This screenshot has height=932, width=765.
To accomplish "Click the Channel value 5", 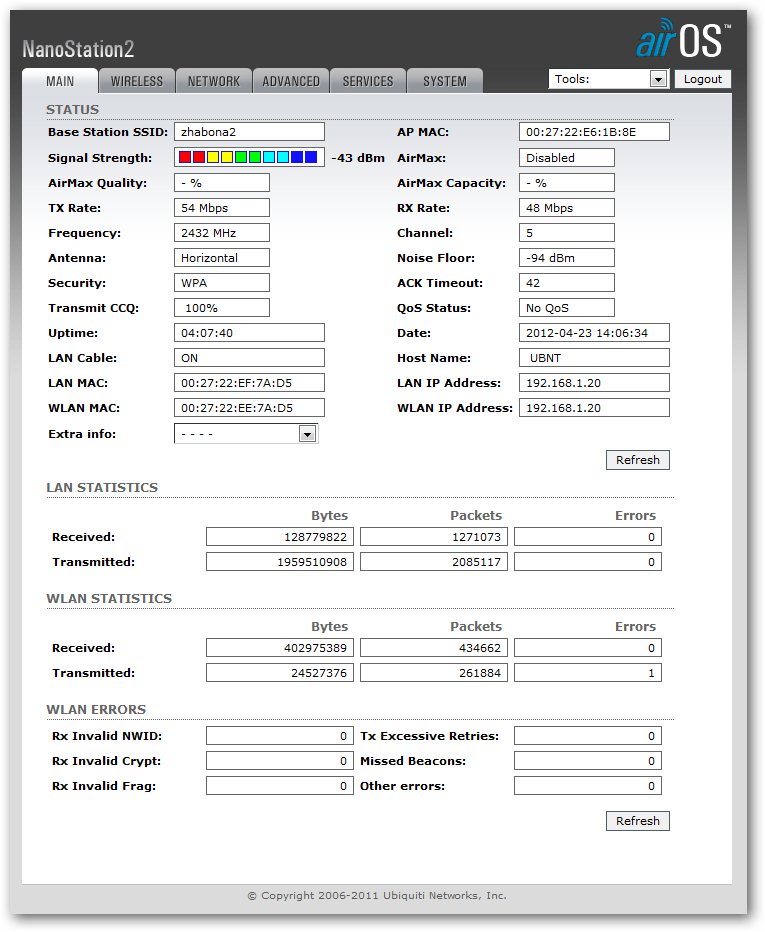I will 566,233.
